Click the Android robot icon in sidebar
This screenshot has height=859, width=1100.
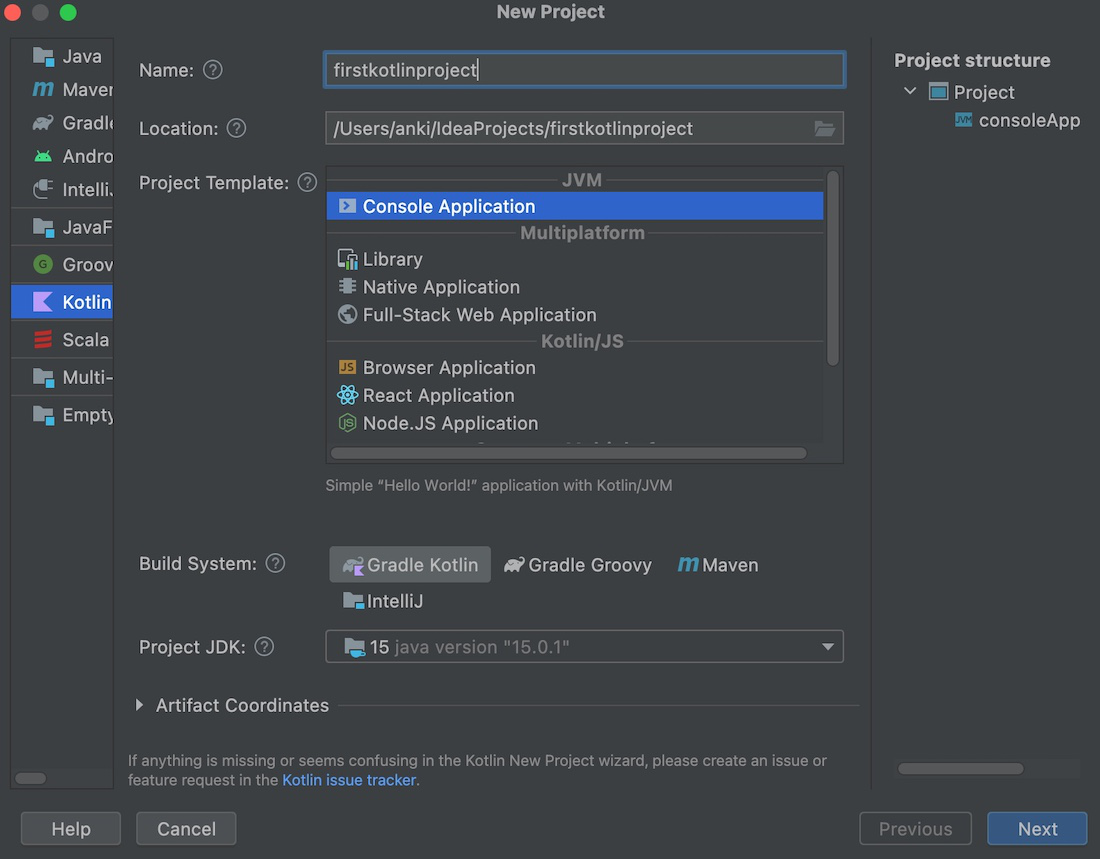tap(43, 156)
